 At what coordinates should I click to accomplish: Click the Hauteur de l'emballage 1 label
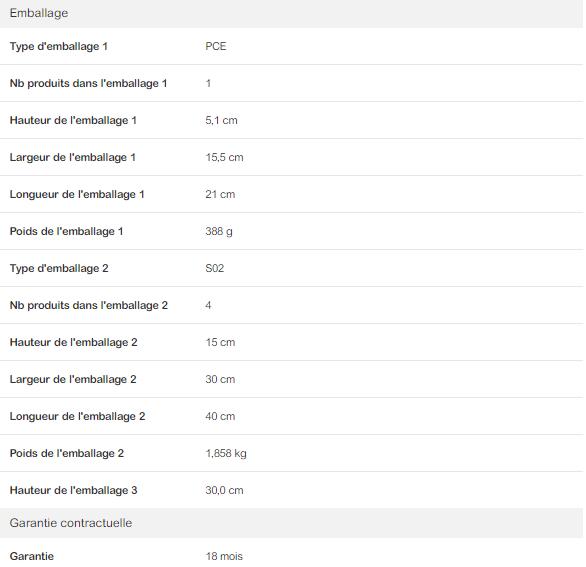tap(73, 120)
